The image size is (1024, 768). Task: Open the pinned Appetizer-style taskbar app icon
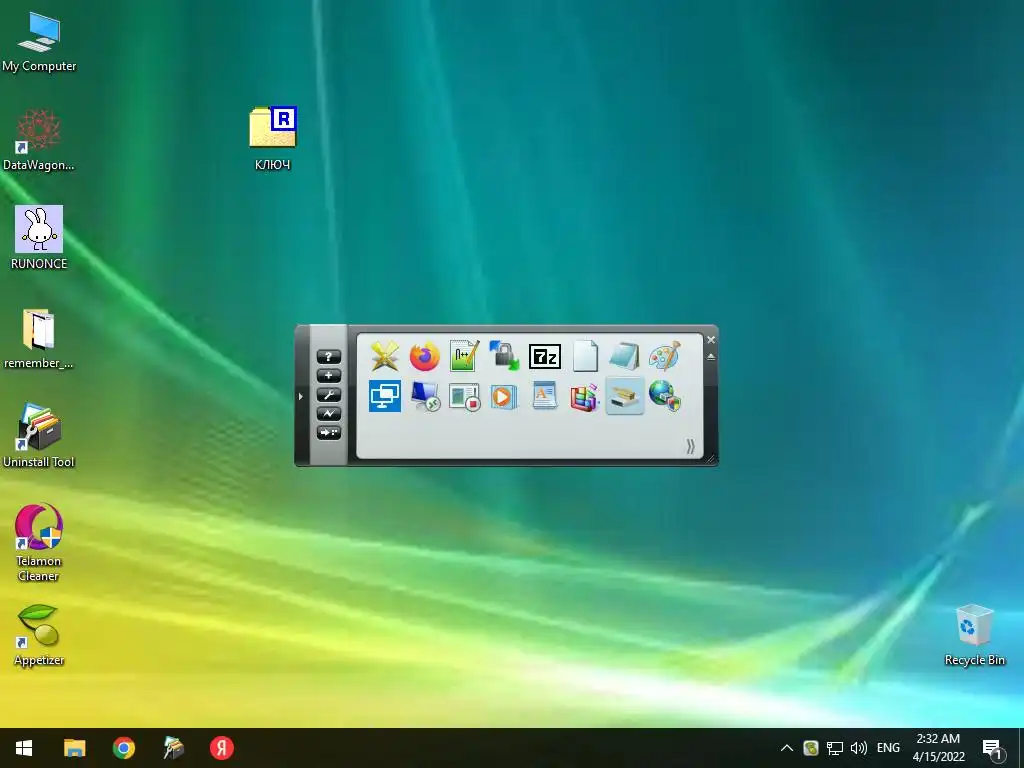(173, 748)
